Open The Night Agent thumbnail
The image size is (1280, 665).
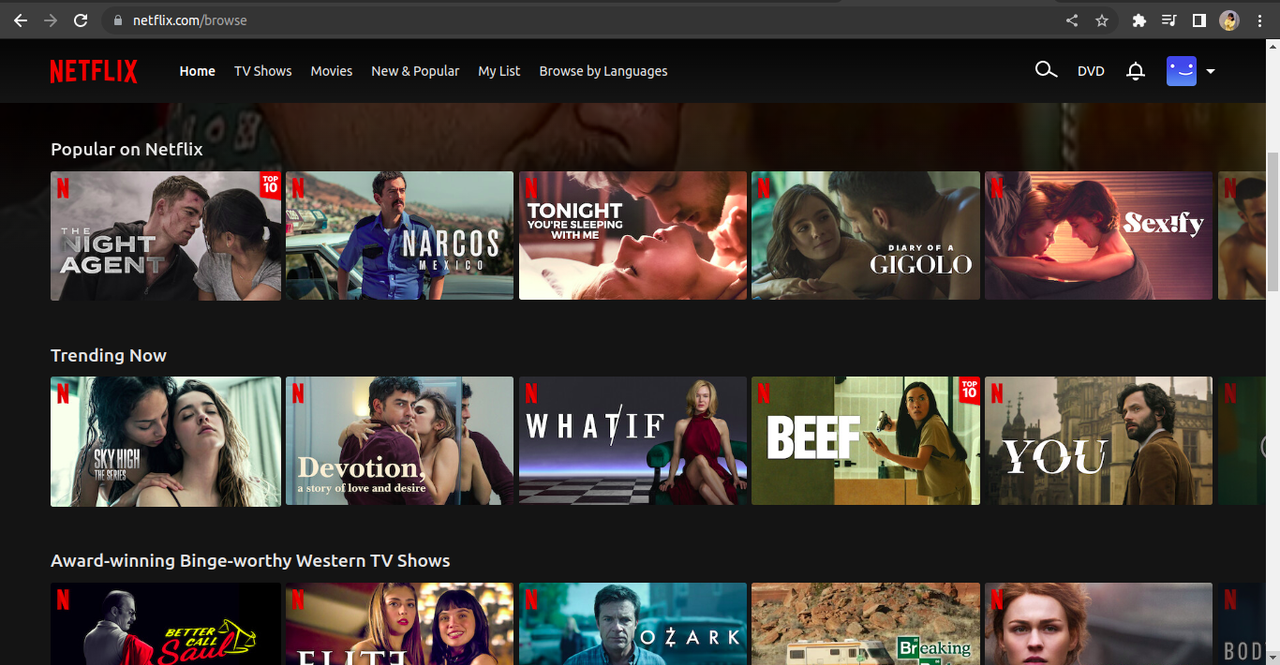(166, 236)
